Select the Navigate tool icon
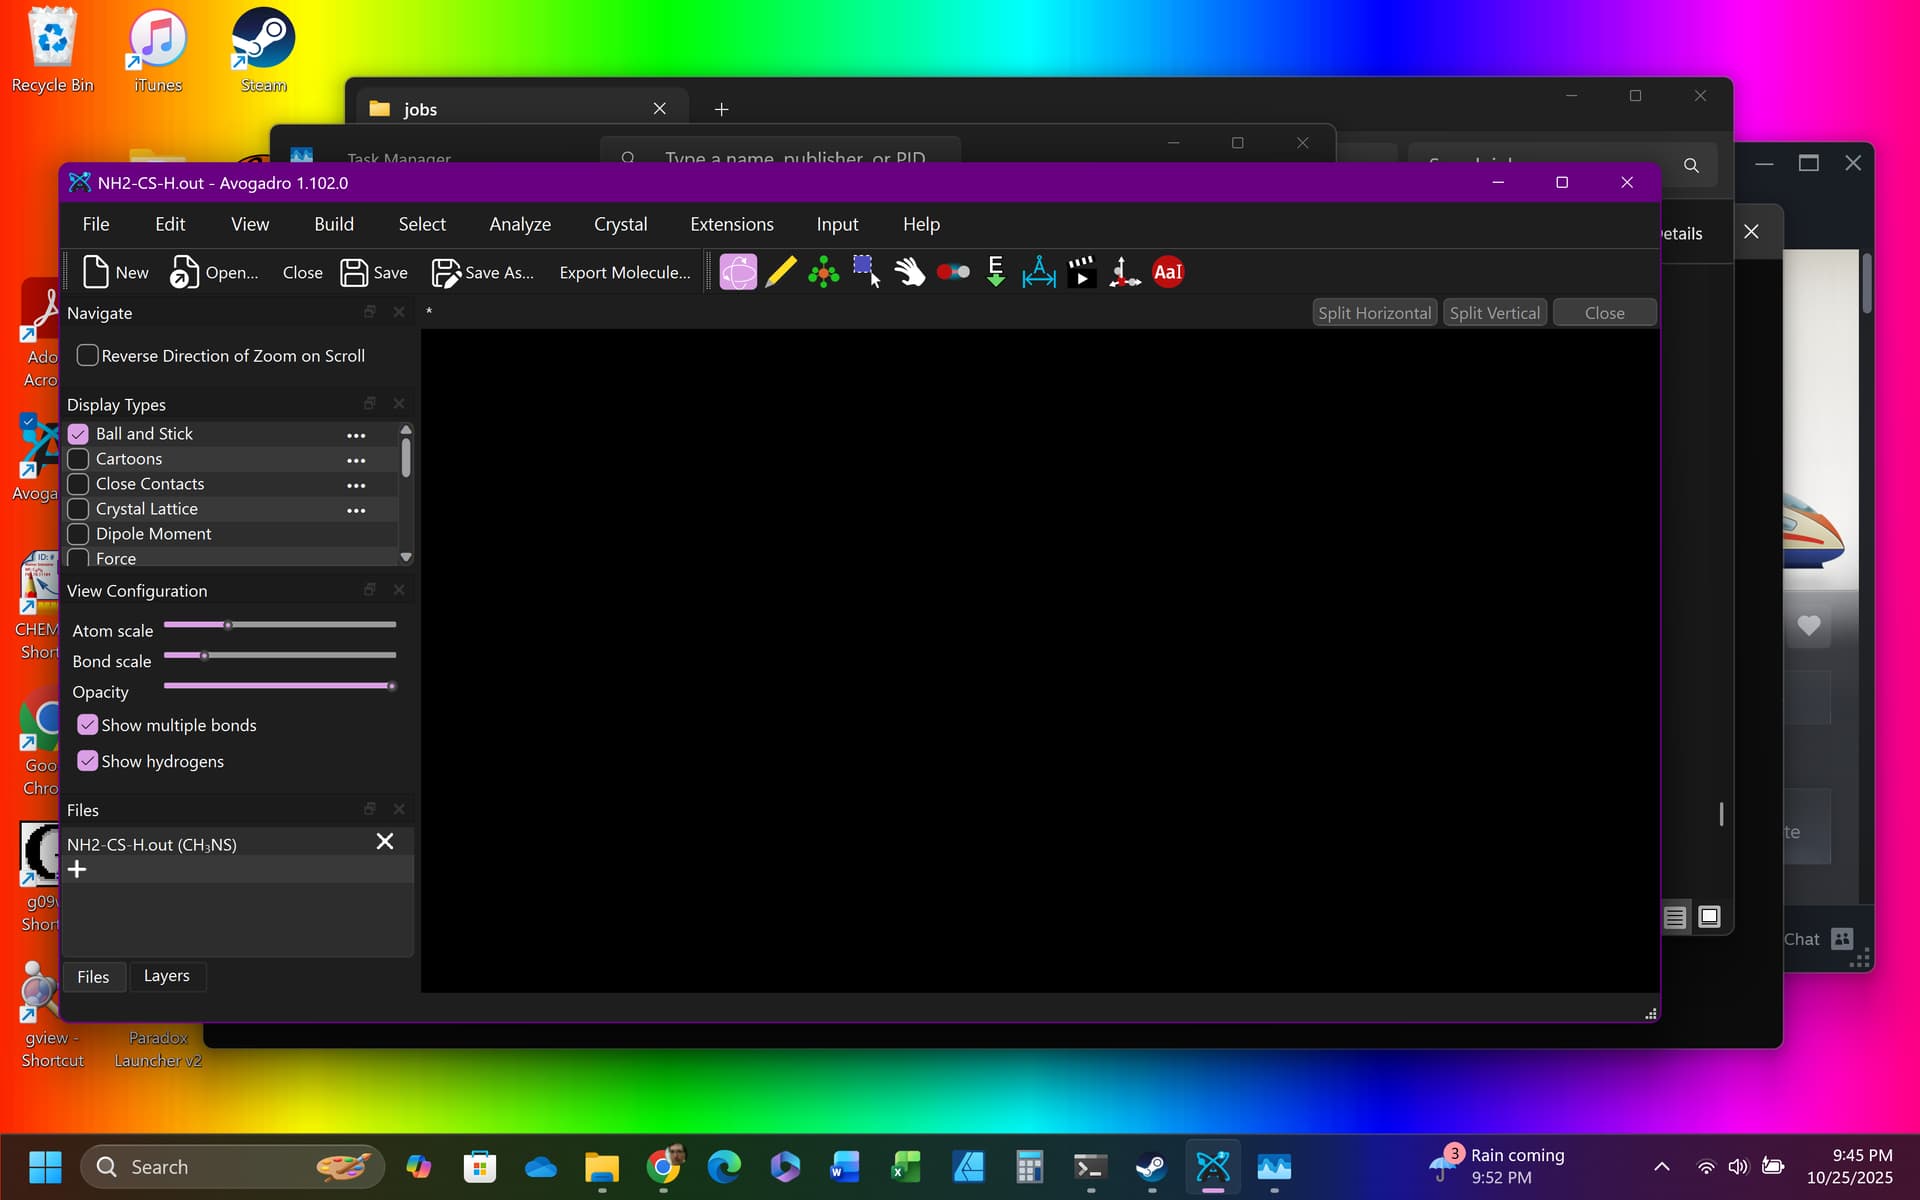 click(x=738, y=272)
